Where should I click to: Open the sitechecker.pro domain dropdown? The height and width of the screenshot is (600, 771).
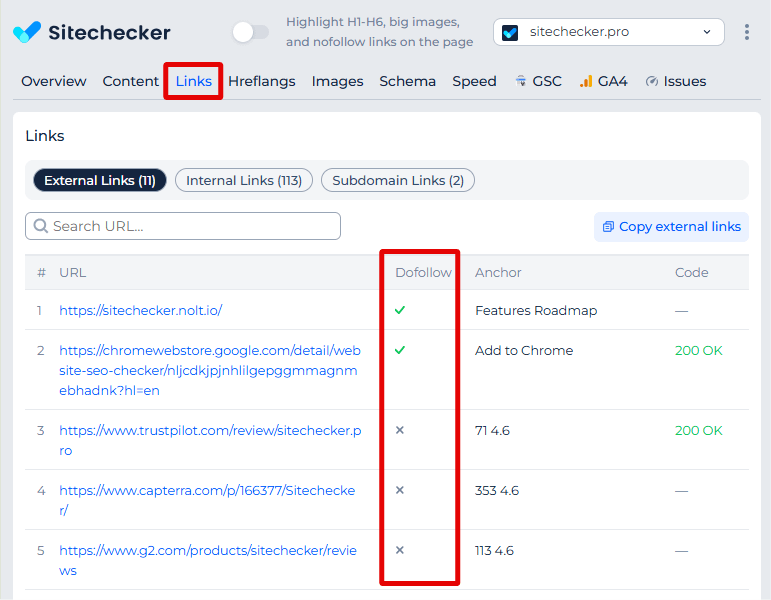609,32
